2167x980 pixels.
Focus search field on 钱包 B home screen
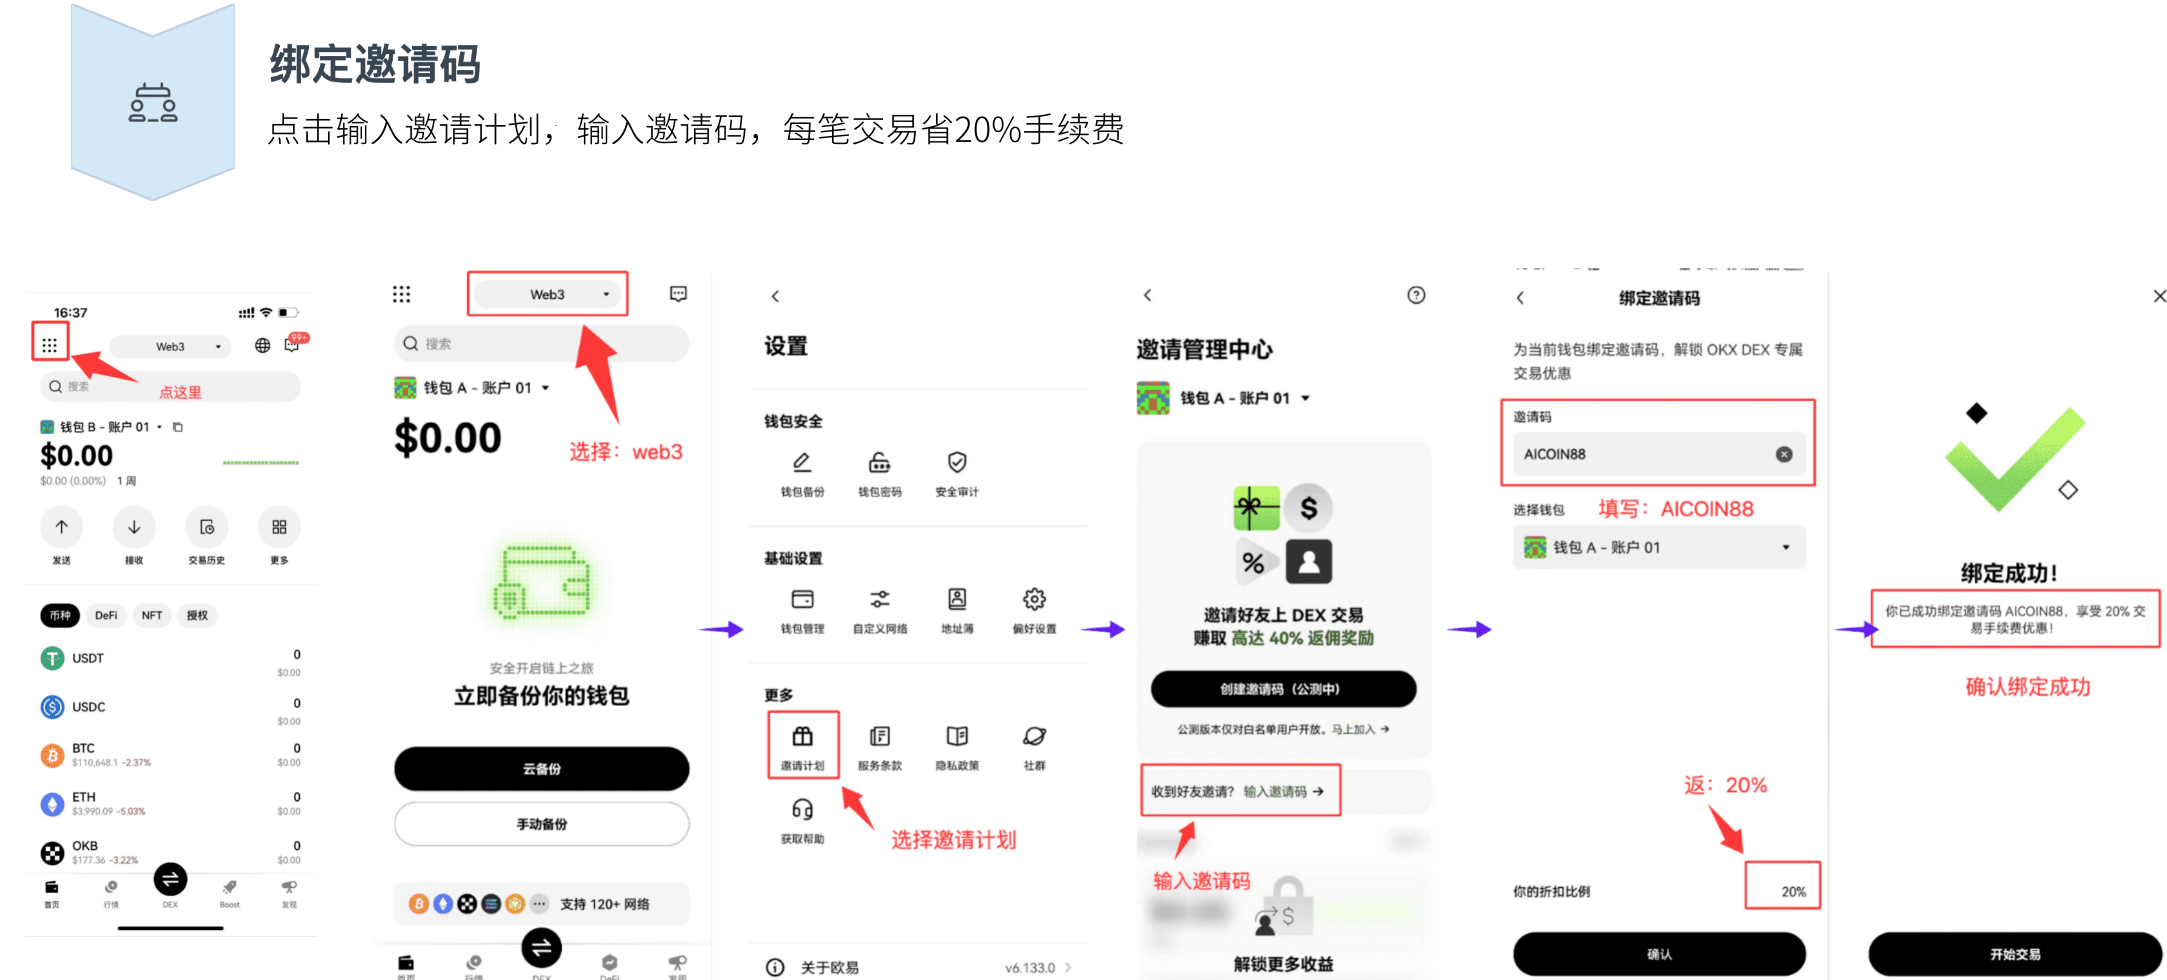click(x=170, y=387)
